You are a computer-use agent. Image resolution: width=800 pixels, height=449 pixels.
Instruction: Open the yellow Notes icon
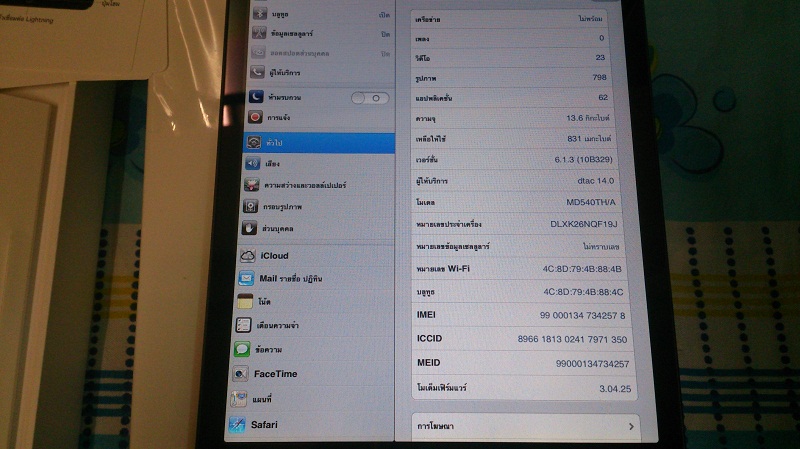[244, 302]
